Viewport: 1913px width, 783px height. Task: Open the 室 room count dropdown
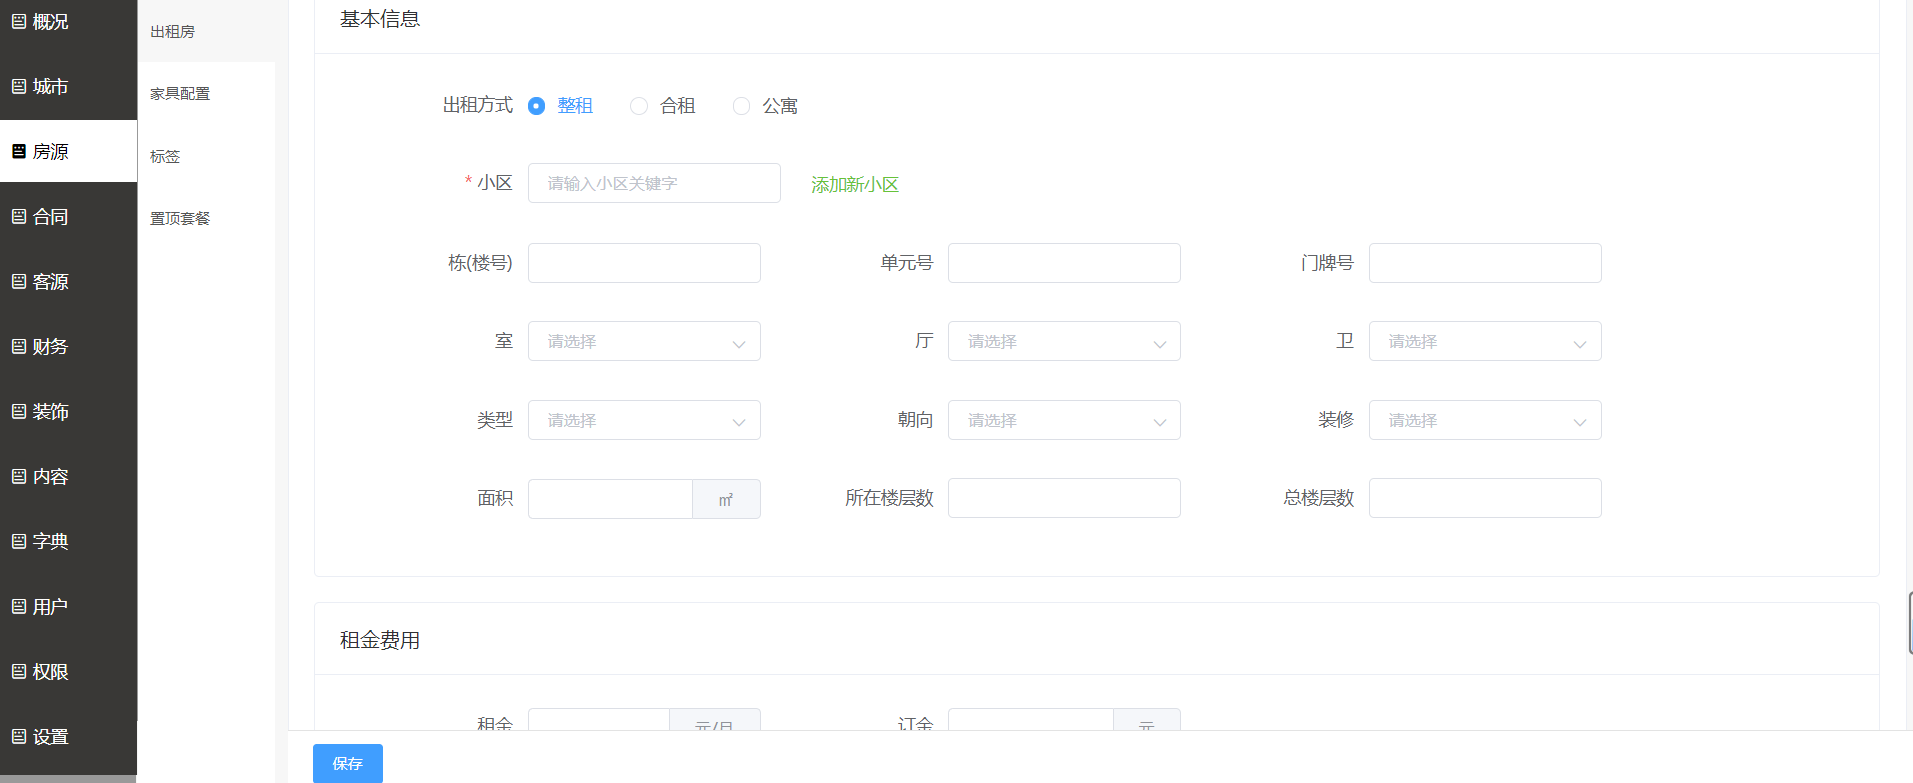point(644,341)
